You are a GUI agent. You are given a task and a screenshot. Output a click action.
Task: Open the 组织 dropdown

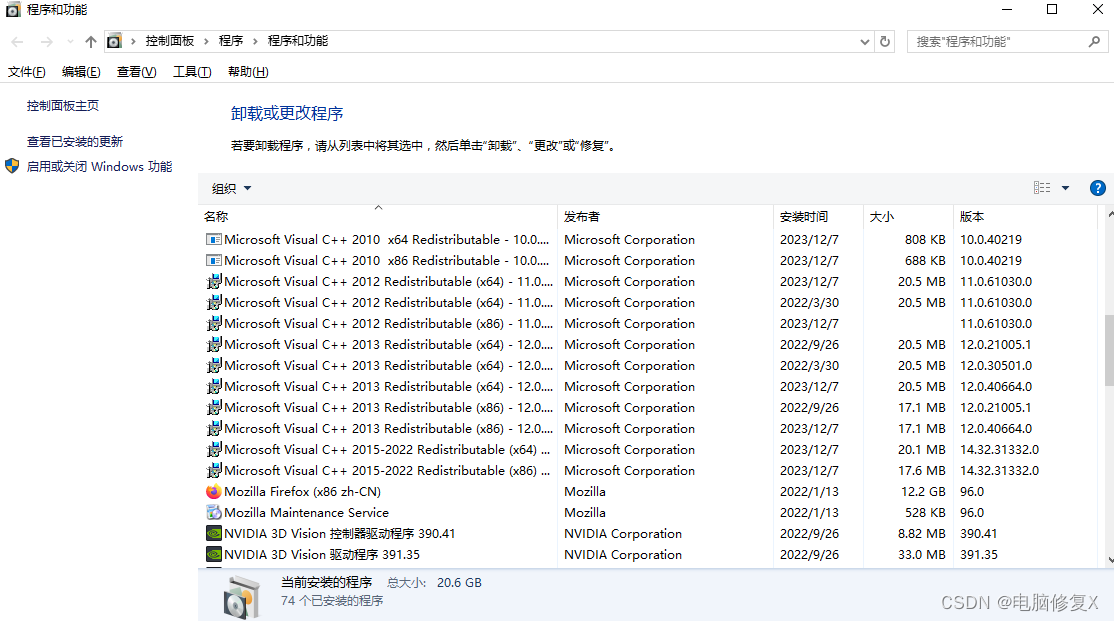click(231, 188)
